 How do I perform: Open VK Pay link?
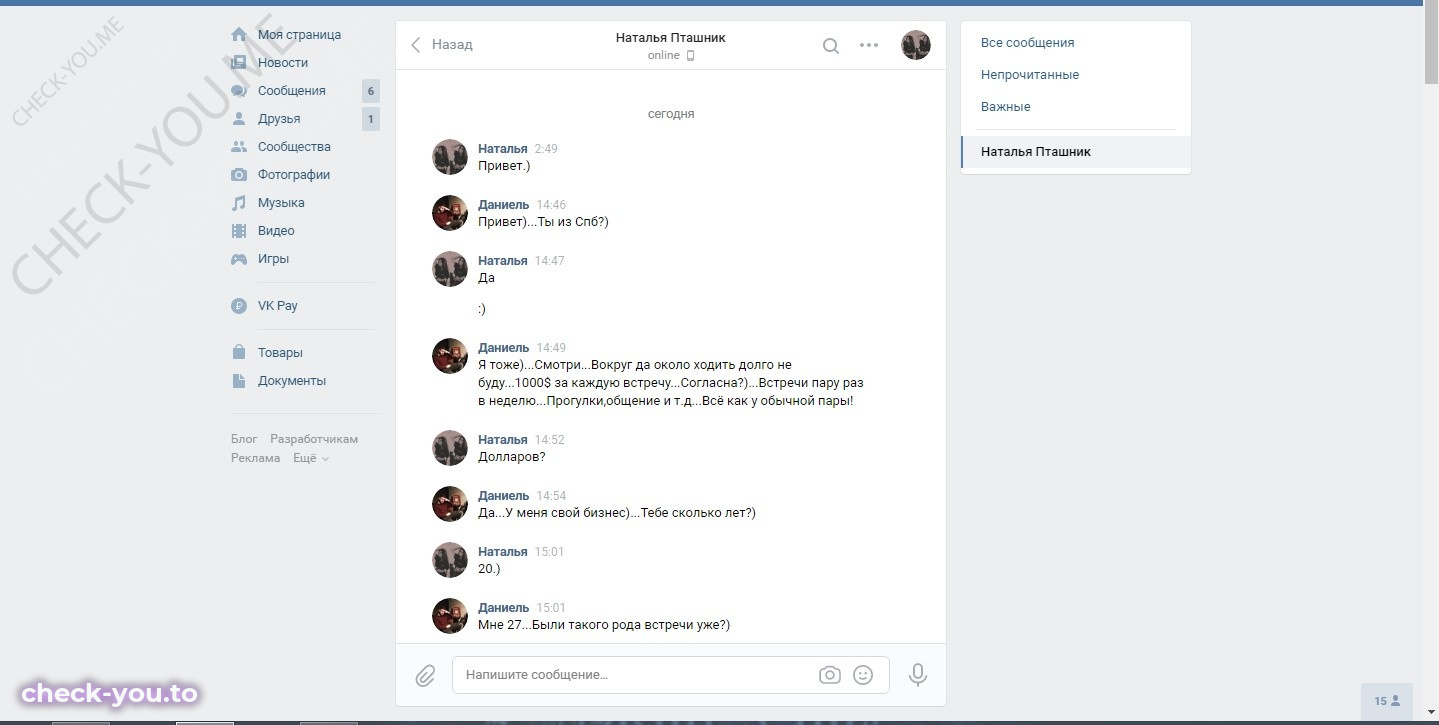pos(278,306)
